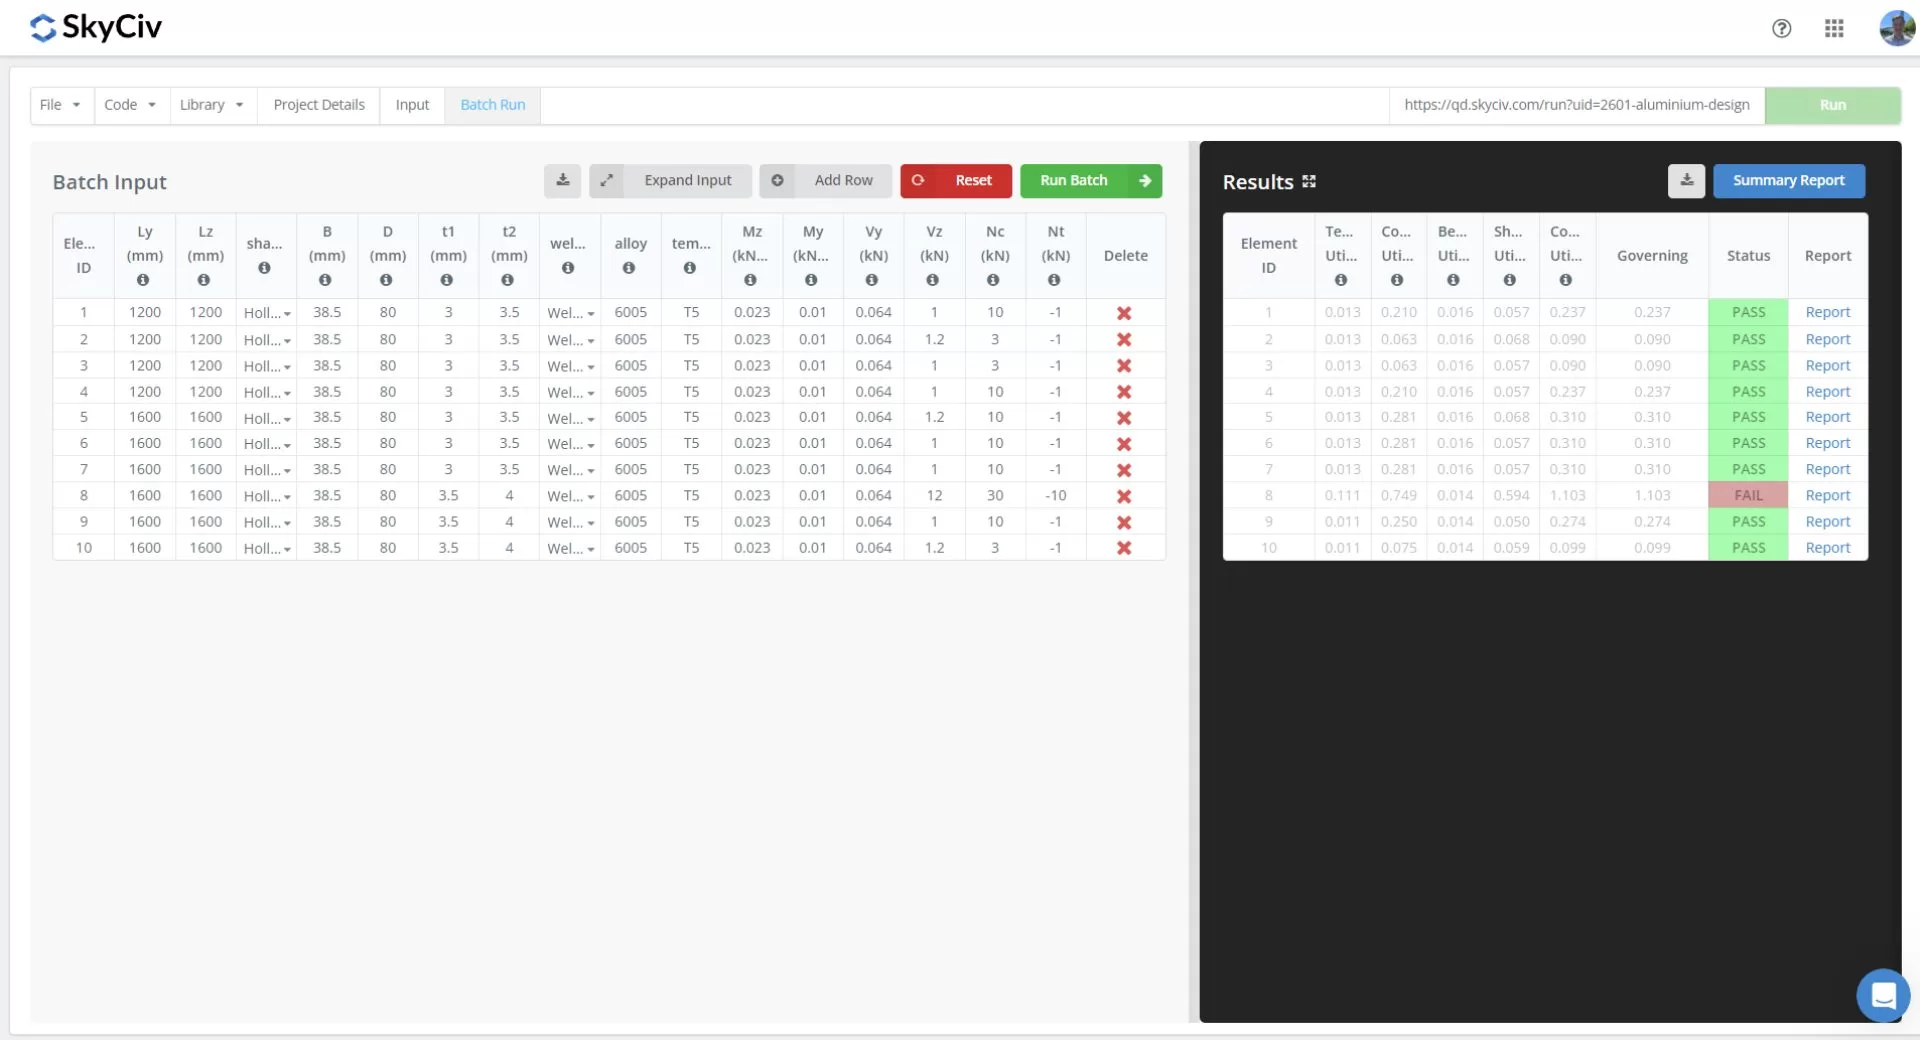Click the Batch Input download icon
This screenshot has height=1040, width=1920.
(562, 181)
